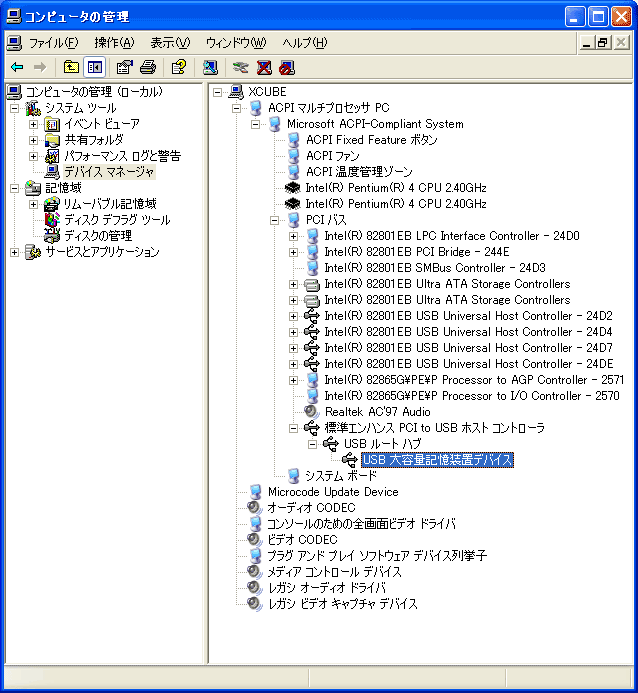
Task: Expand the USB Universal Host Controller - 24D2 node
Action: click(293, 316)
